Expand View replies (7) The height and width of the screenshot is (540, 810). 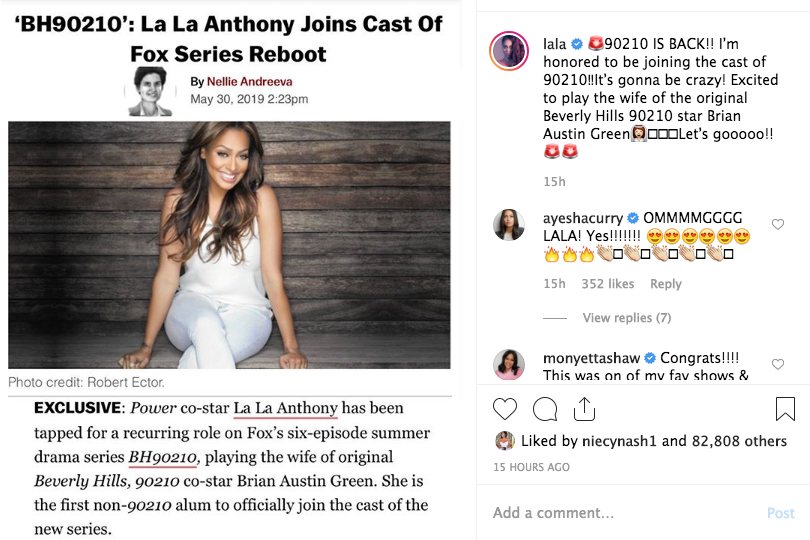coord(626,318)
